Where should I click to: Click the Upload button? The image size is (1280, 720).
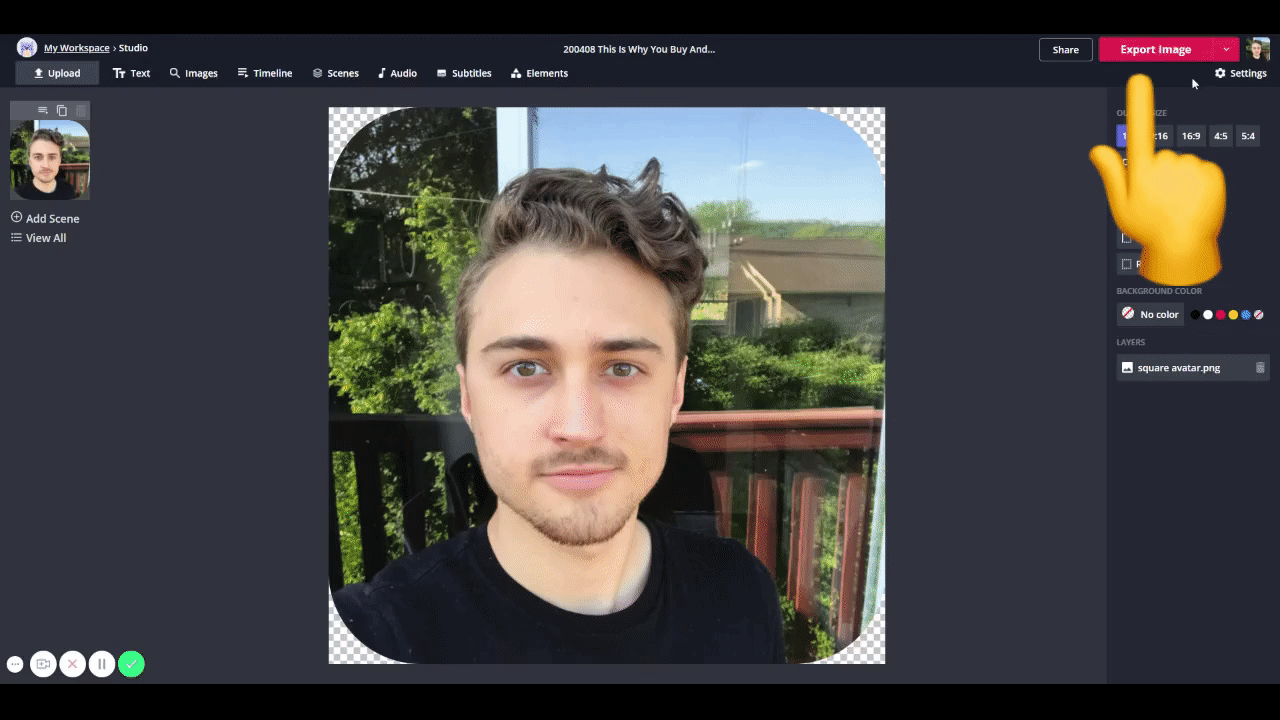pyautogui.click(x=57, y=73)
